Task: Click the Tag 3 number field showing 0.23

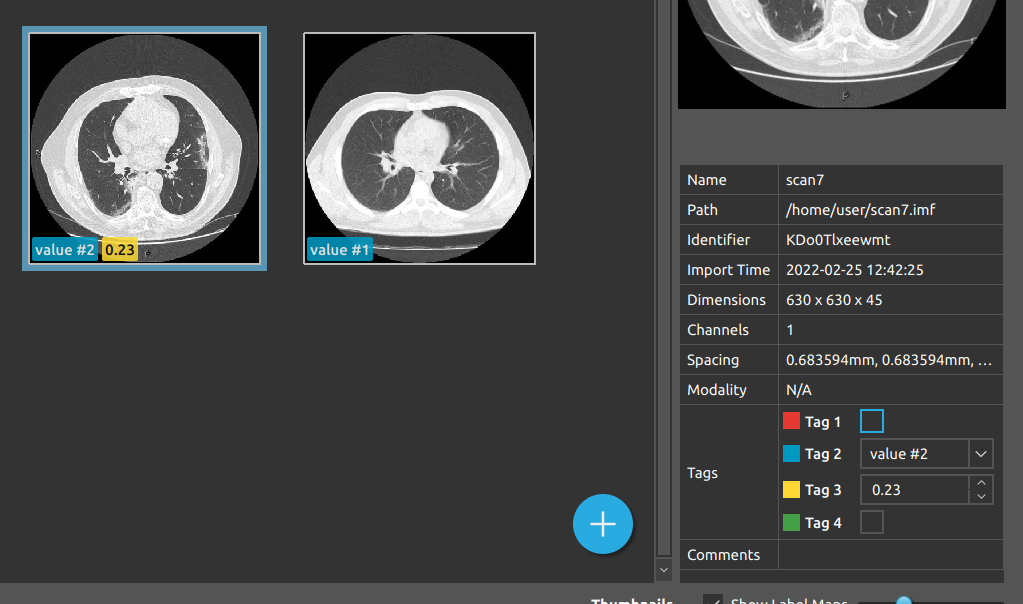Action: (915, 490)
